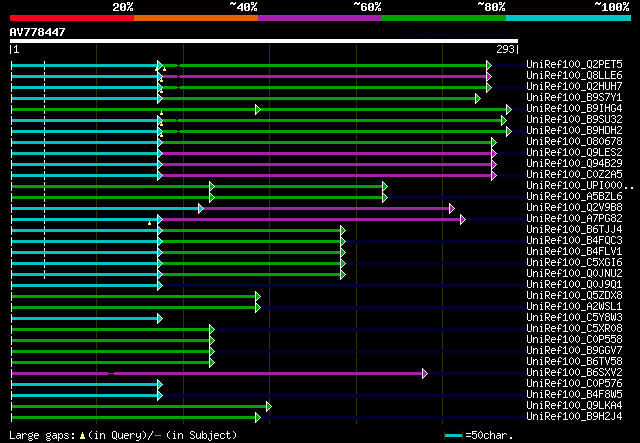Screen dimensions: 640x443
Task: Click the purple ~60% identity legend segment
Action: pyautogui.click(x=320, y=18)
